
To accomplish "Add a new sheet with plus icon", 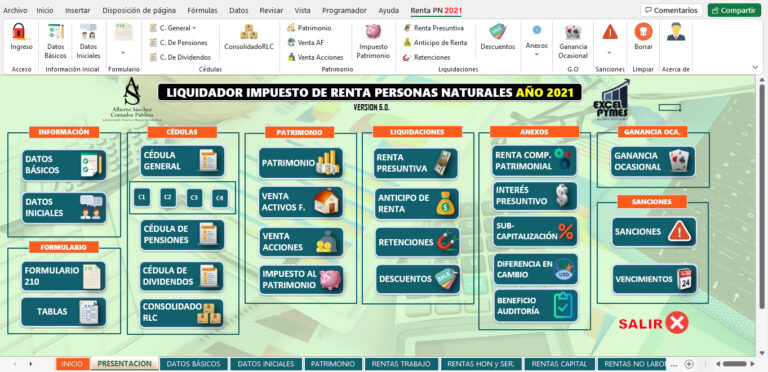I will click(689, 364).
